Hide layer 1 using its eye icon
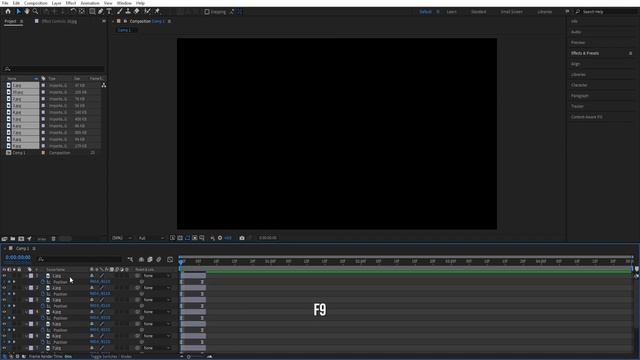The image size is (640, 360). point(4,276)
